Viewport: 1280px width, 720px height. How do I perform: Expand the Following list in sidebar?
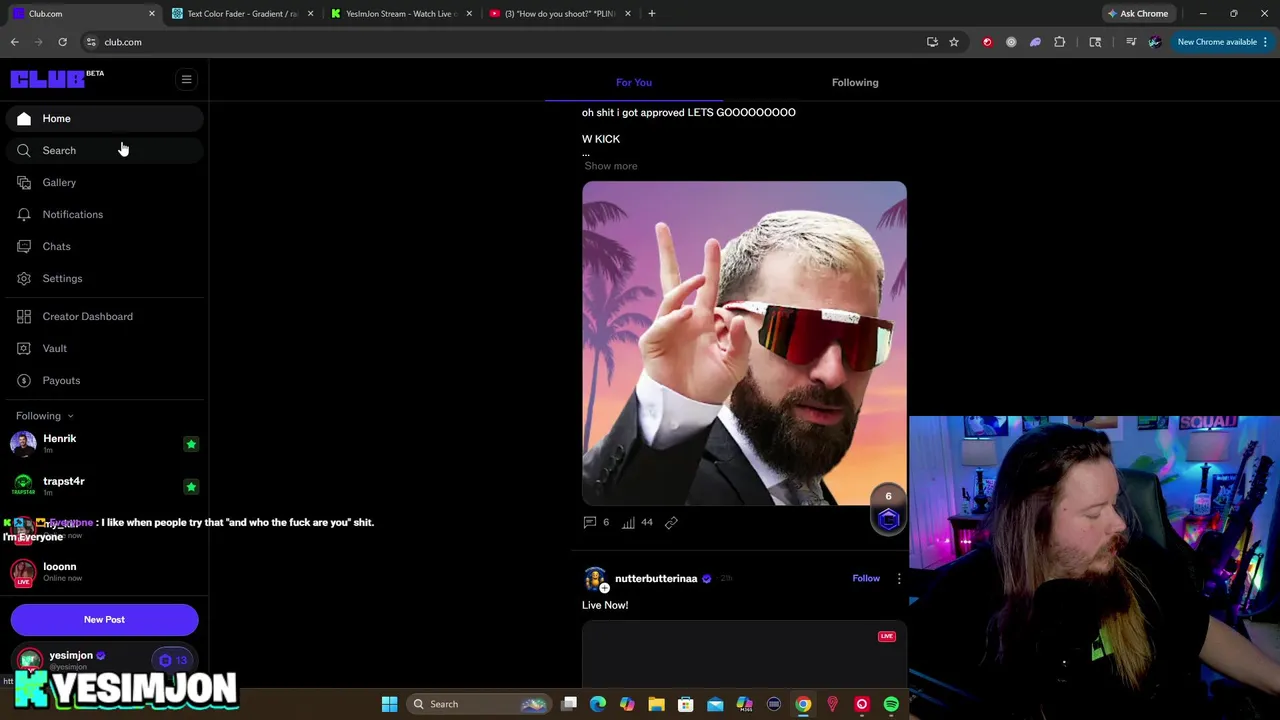tap(45, 416)
